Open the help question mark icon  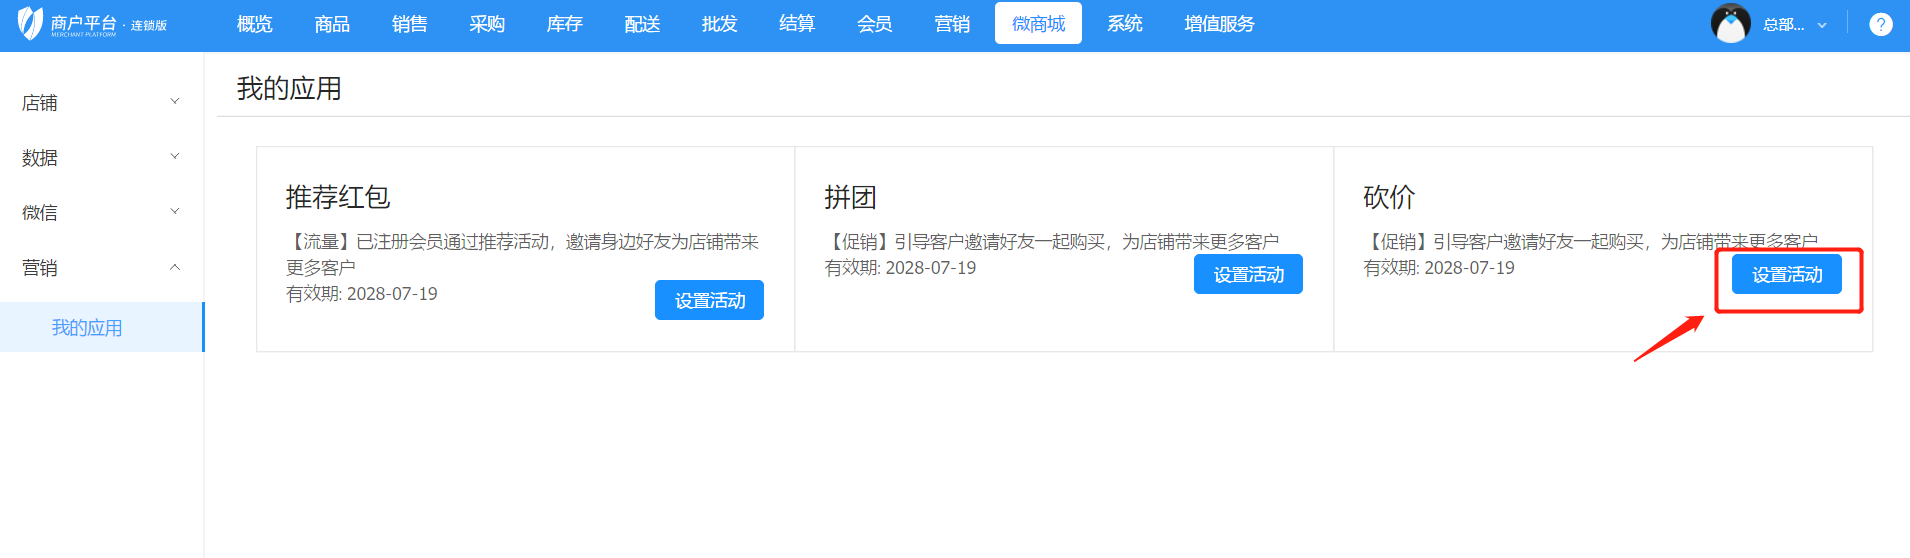(1880, 24)
